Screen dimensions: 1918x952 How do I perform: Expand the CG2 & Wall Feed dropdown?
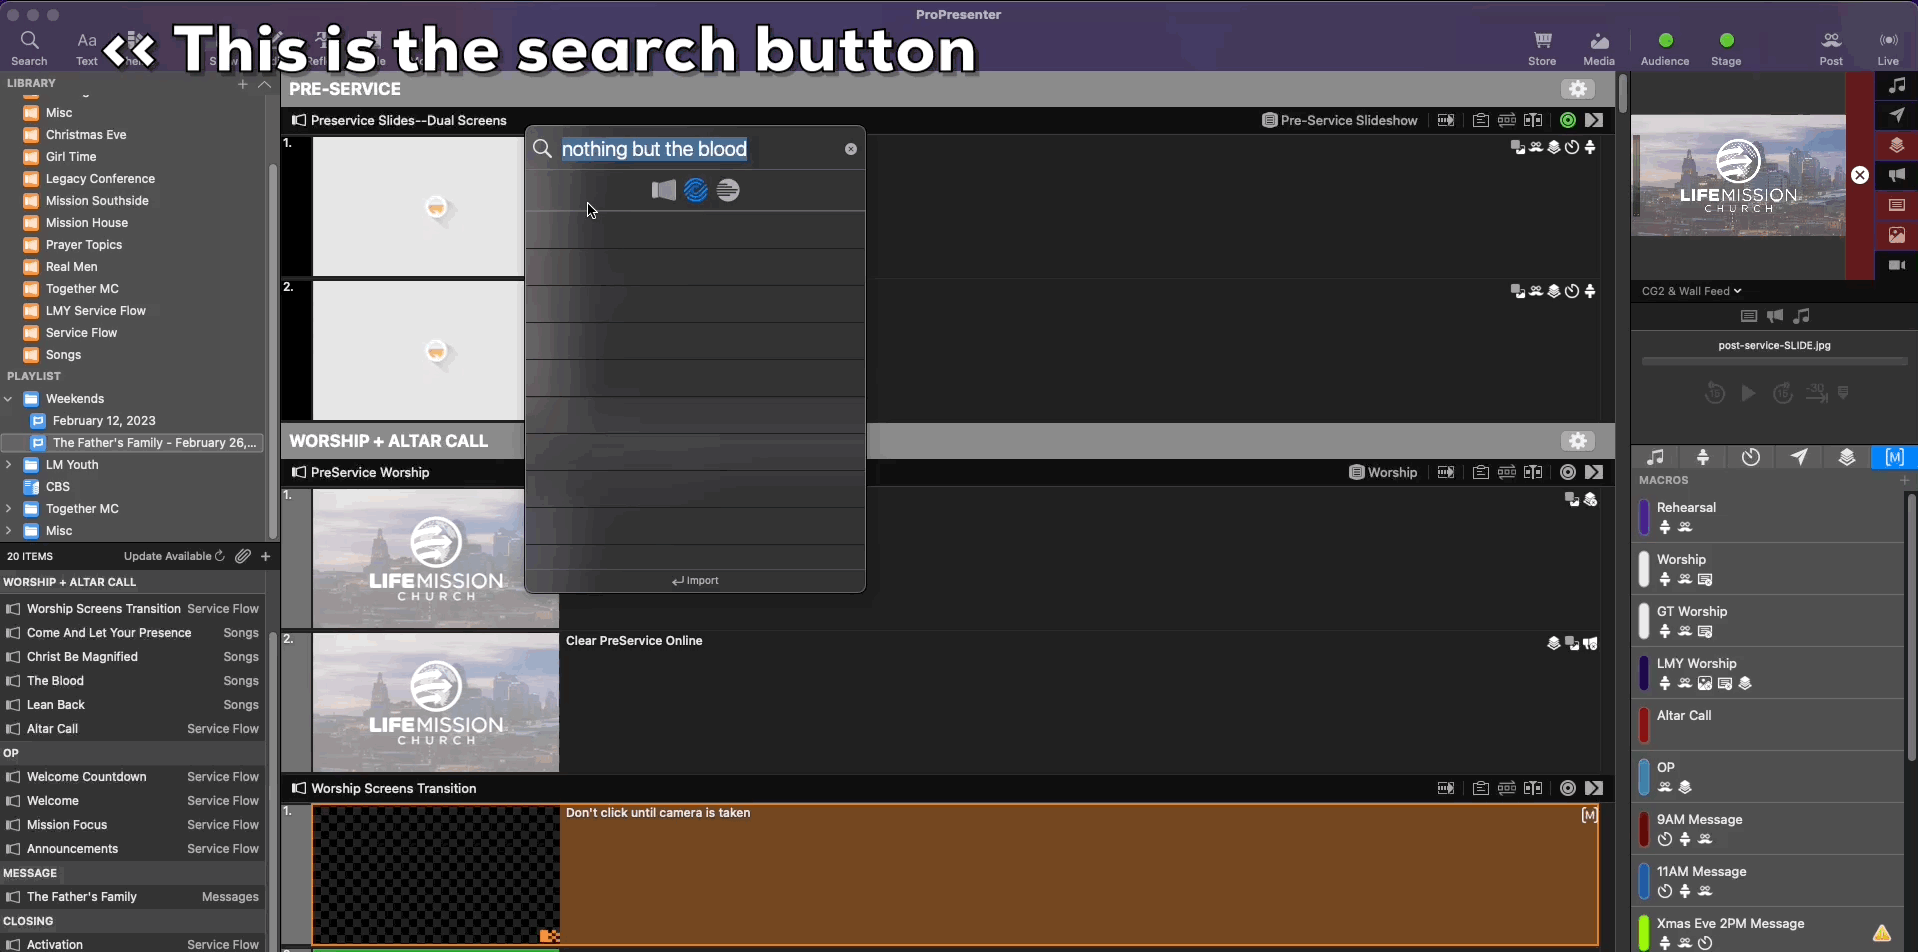1692,292
